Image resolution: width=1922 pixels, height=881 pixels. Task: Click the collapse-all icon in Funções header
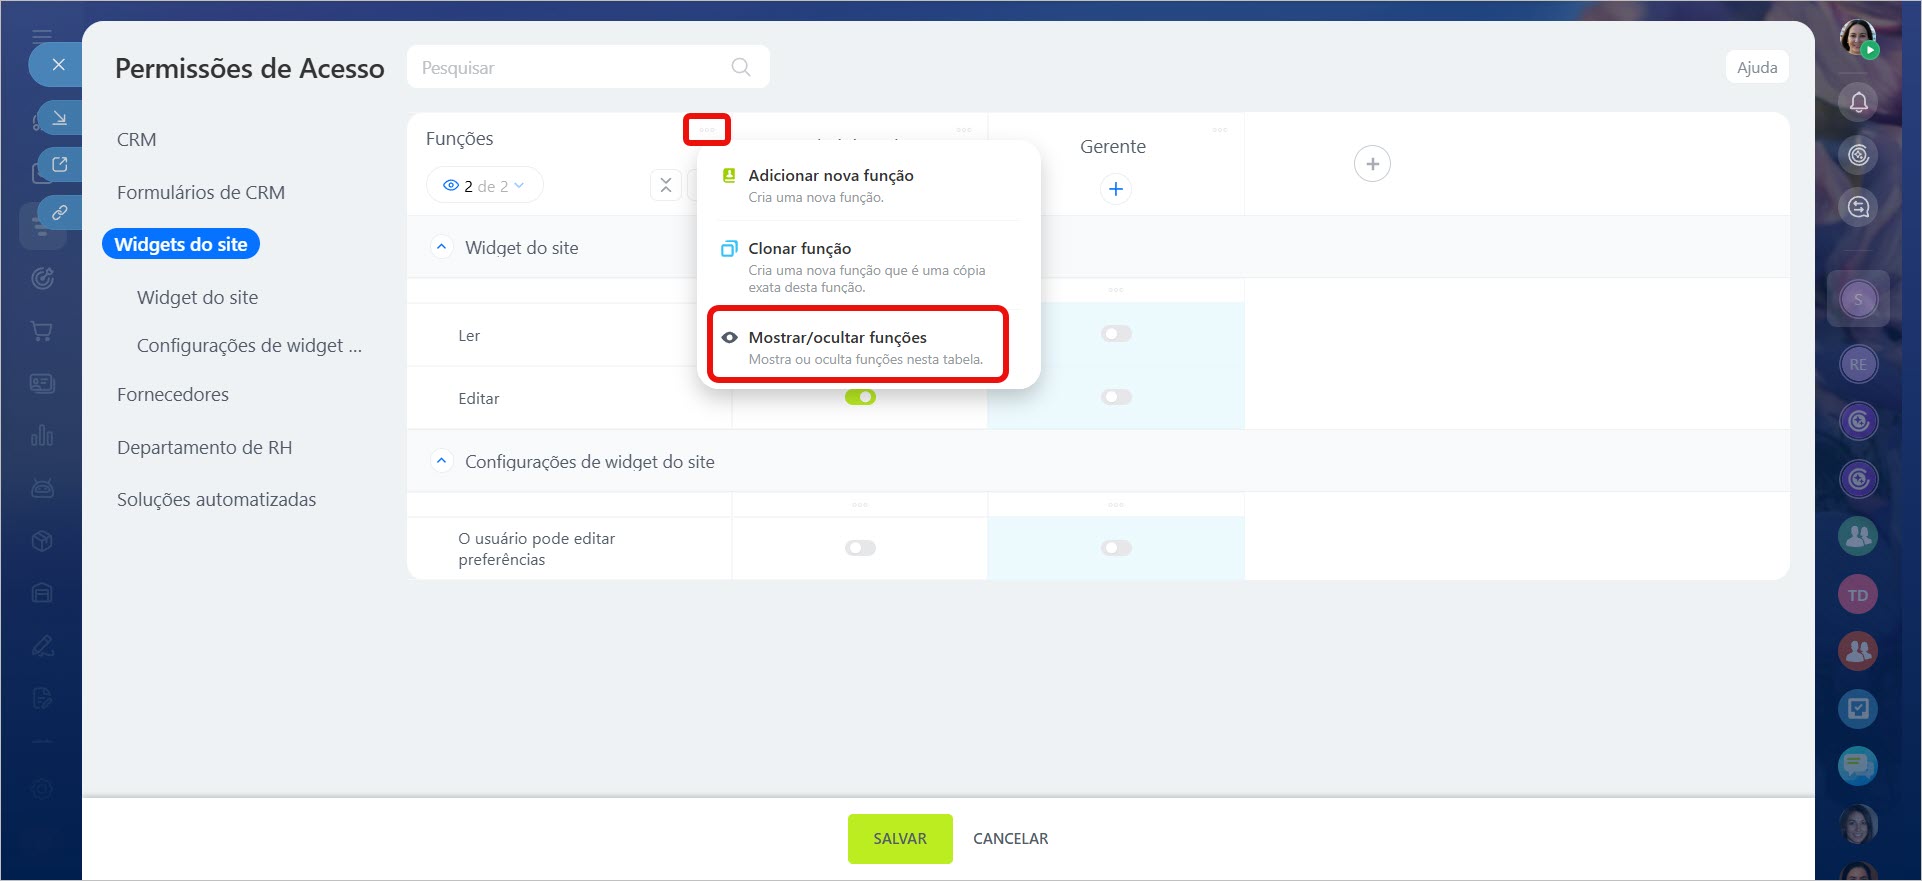(x=666, y=185)
